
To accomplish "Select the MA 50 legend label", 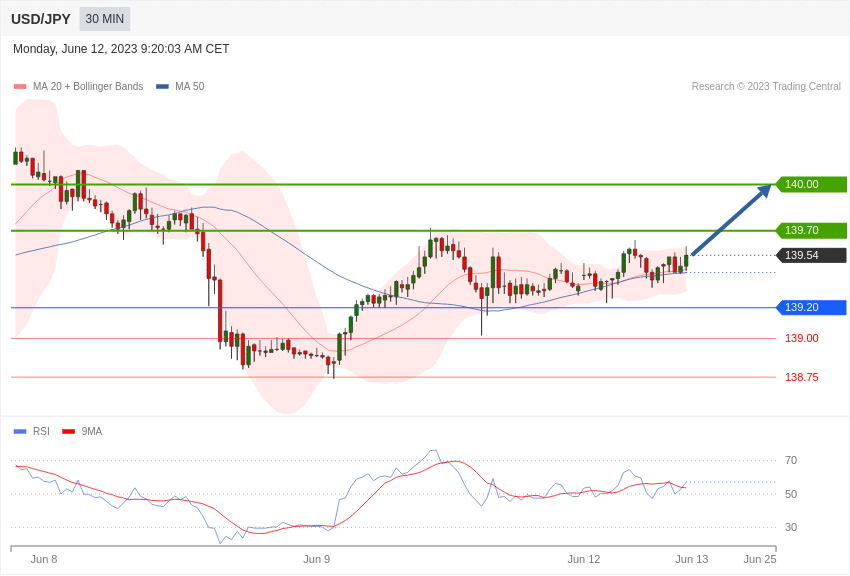I will 189,87.
